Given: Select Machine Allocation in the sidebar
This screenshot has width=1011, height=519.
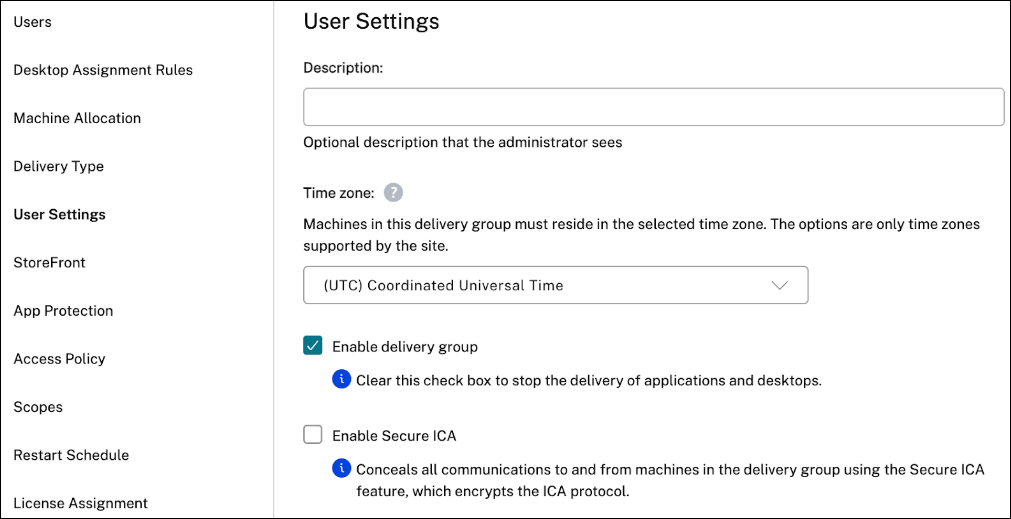Looking at the screenshot, I should (77, 118).
